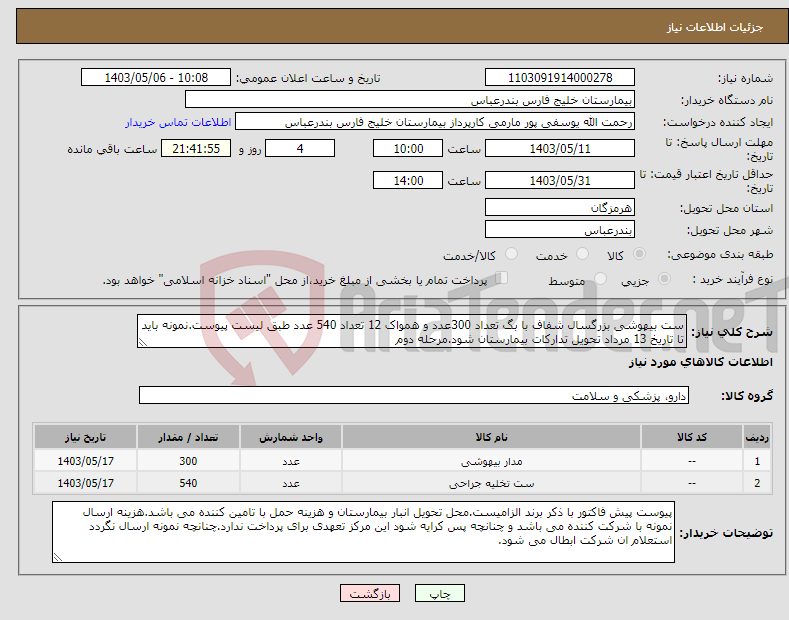Click the general need description text area

[412, 332]
